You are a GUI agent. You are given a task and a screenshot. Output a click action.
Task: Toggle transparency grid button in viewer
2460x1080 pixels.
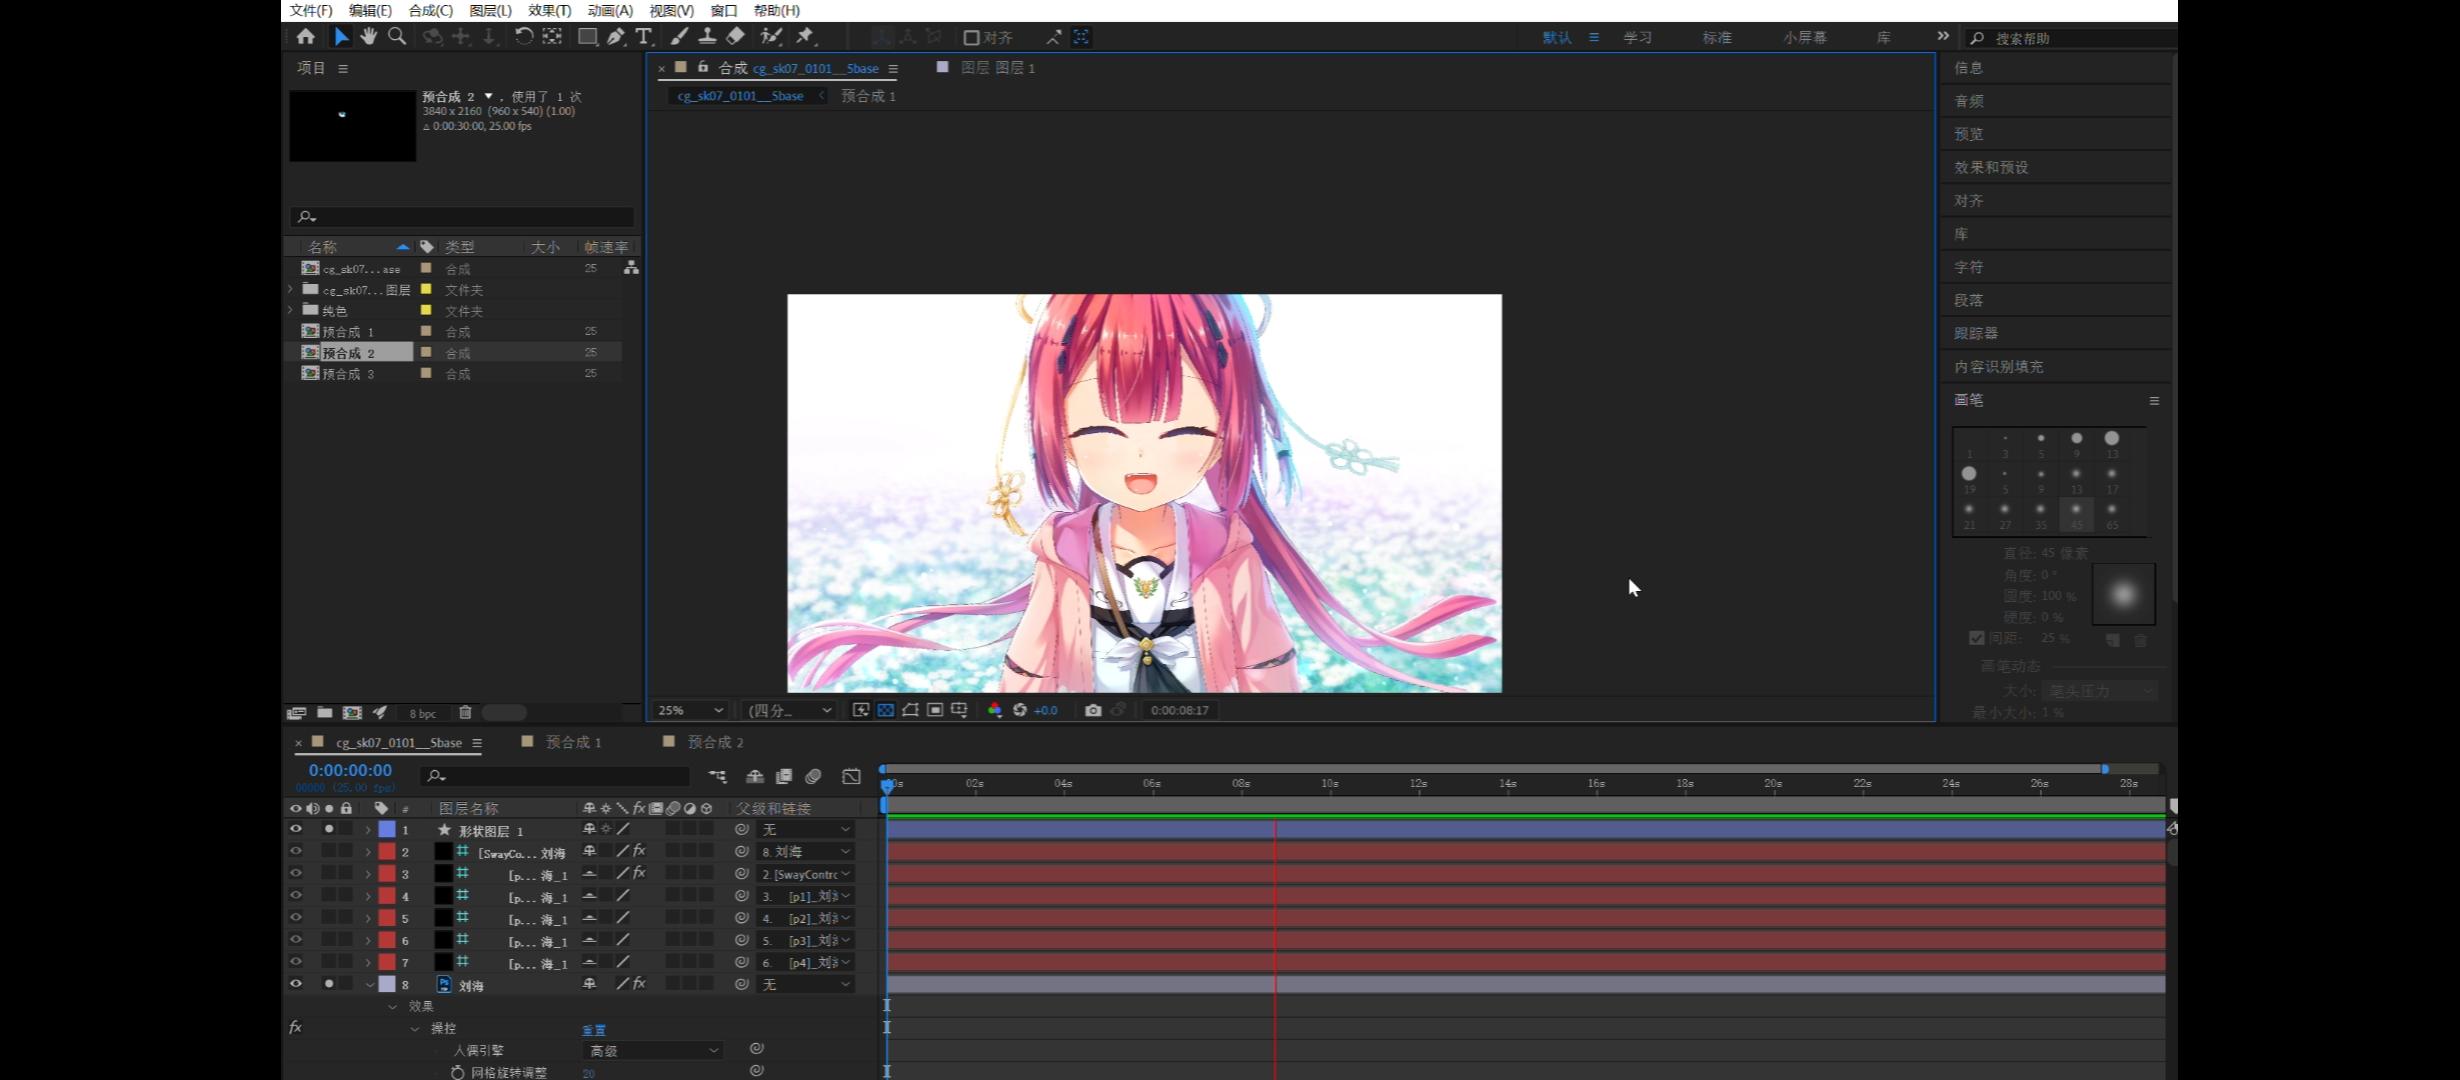click(x=885, y=710)
